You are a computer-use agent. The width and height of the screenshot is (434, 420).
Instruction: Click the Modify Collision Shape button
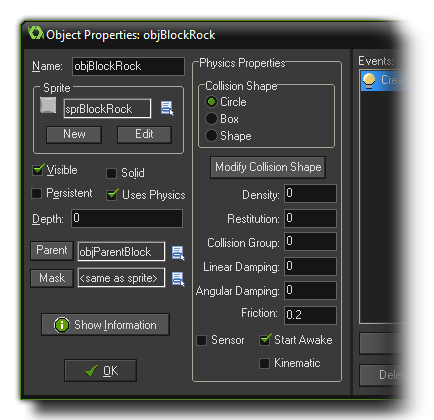tap(268, 167)
